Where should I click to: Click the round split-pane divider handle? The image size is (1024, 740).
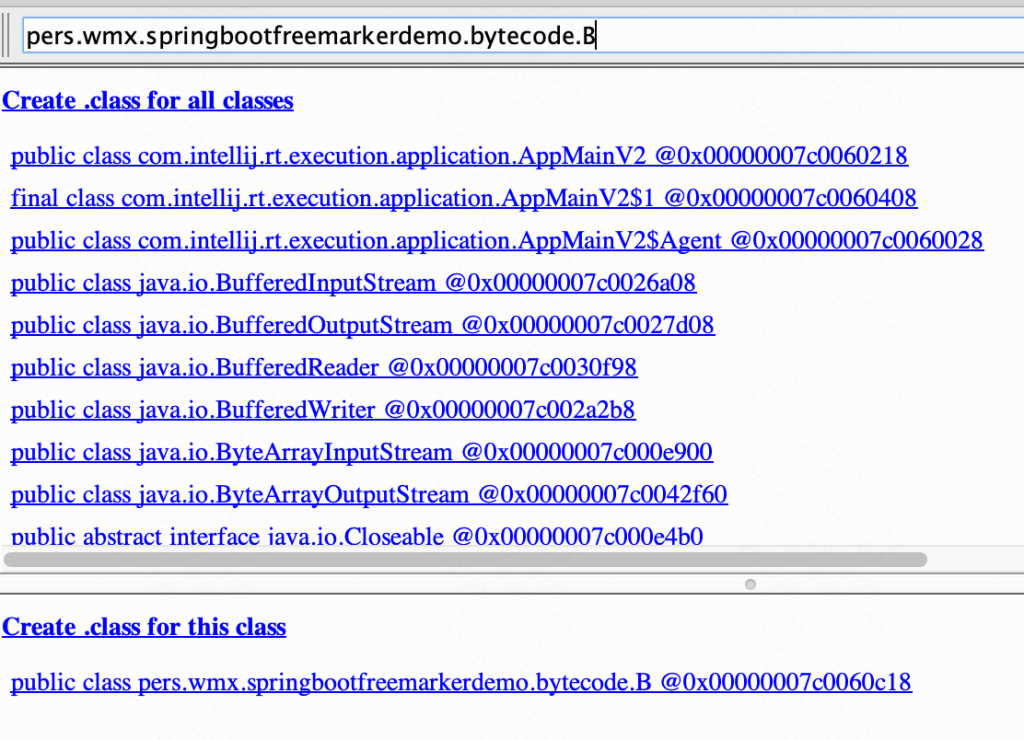tap(750, 584)
